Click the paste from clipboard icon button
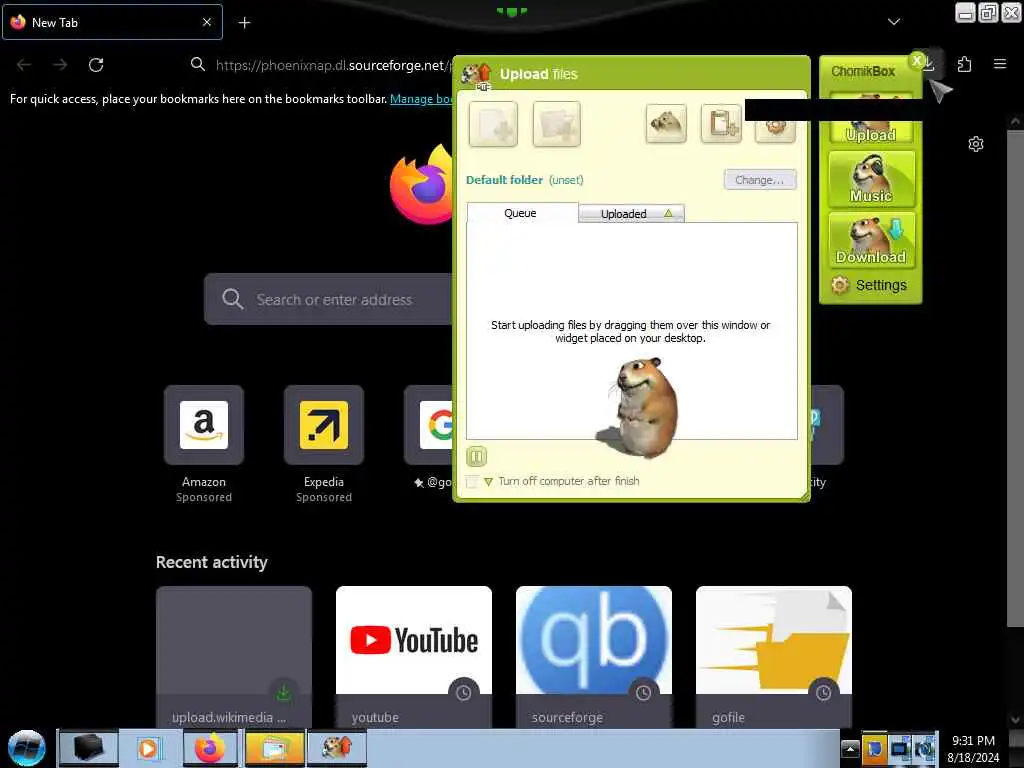This screenshot has width=1024, height=768. [722, 123]
